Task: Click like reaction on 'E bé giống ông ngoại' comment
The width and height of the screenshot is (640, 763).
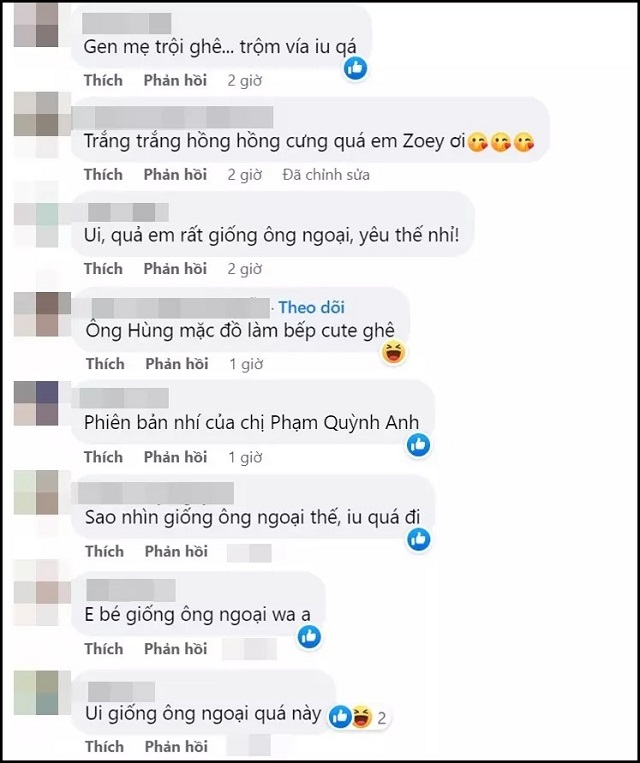Action: point(309,636)
